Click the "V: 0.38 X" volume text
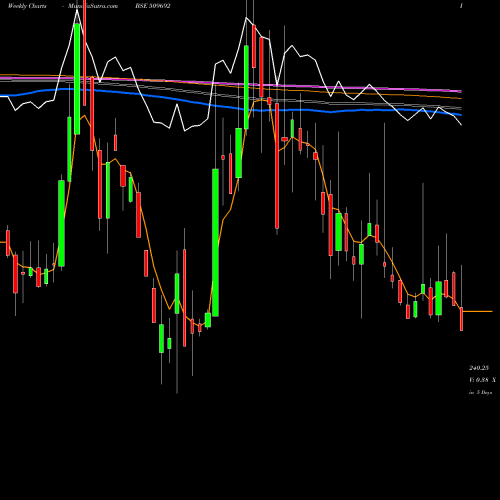This screenshot has width=500, height=500. [482, 380]
